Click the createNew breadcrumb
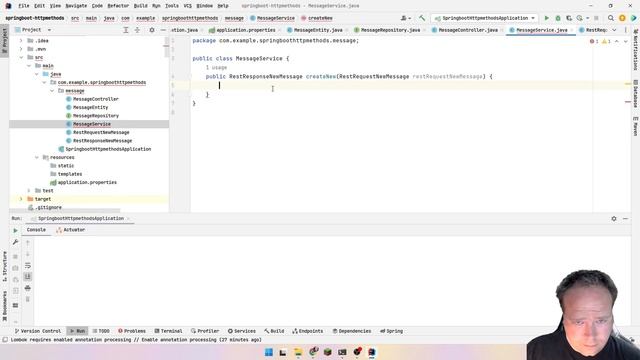The image size is (640, 360). (317, 18)
